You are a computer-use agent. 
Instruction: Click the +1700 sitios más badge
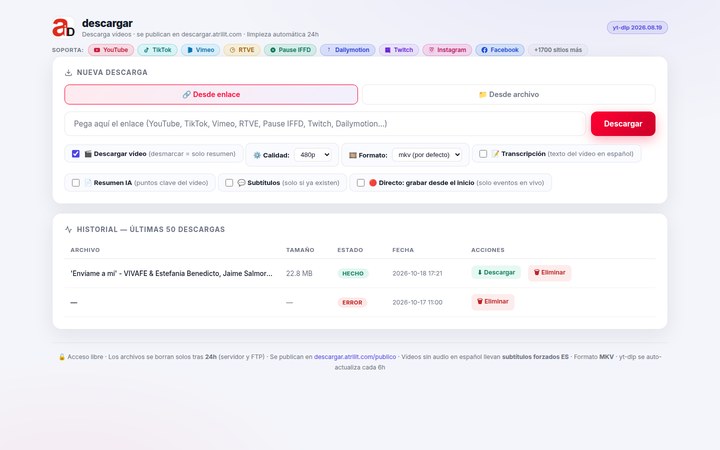click(x=558, y=50)
